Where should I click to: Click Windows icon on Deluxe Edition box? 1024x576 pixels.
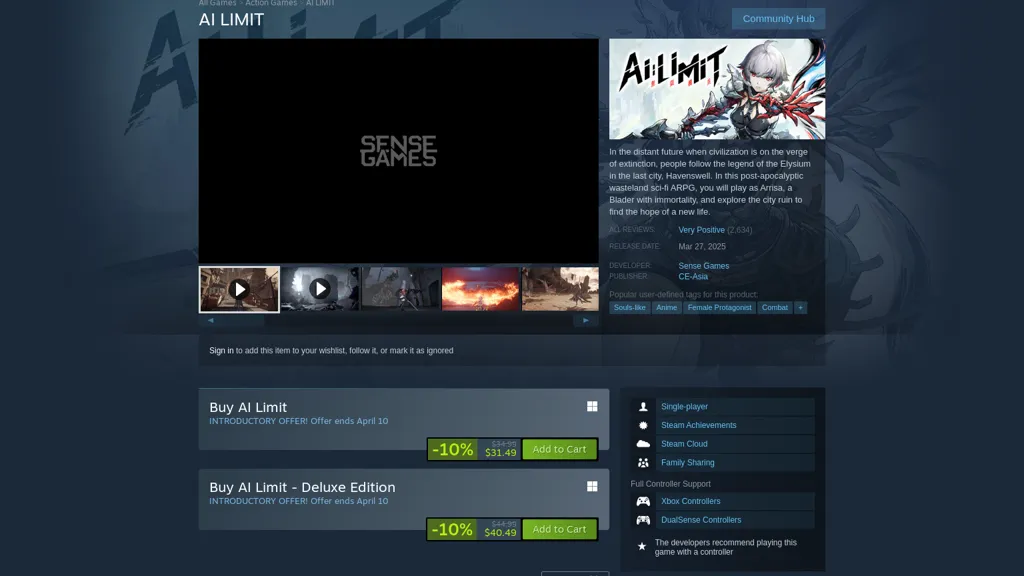coord(592,487)
